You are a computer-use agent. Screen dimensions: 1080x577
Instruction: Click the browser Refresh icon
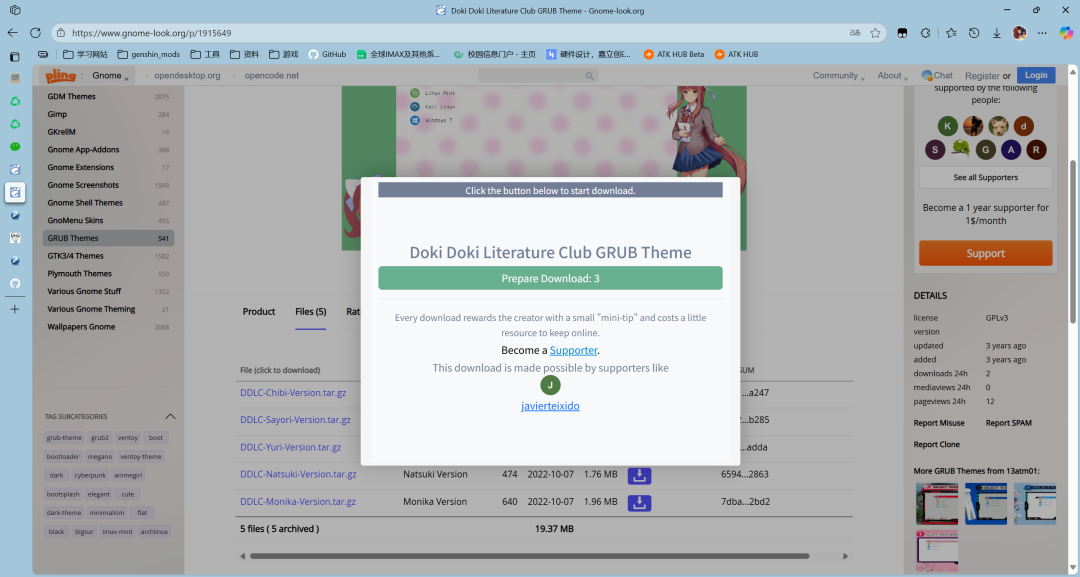(x=36, y=32)
